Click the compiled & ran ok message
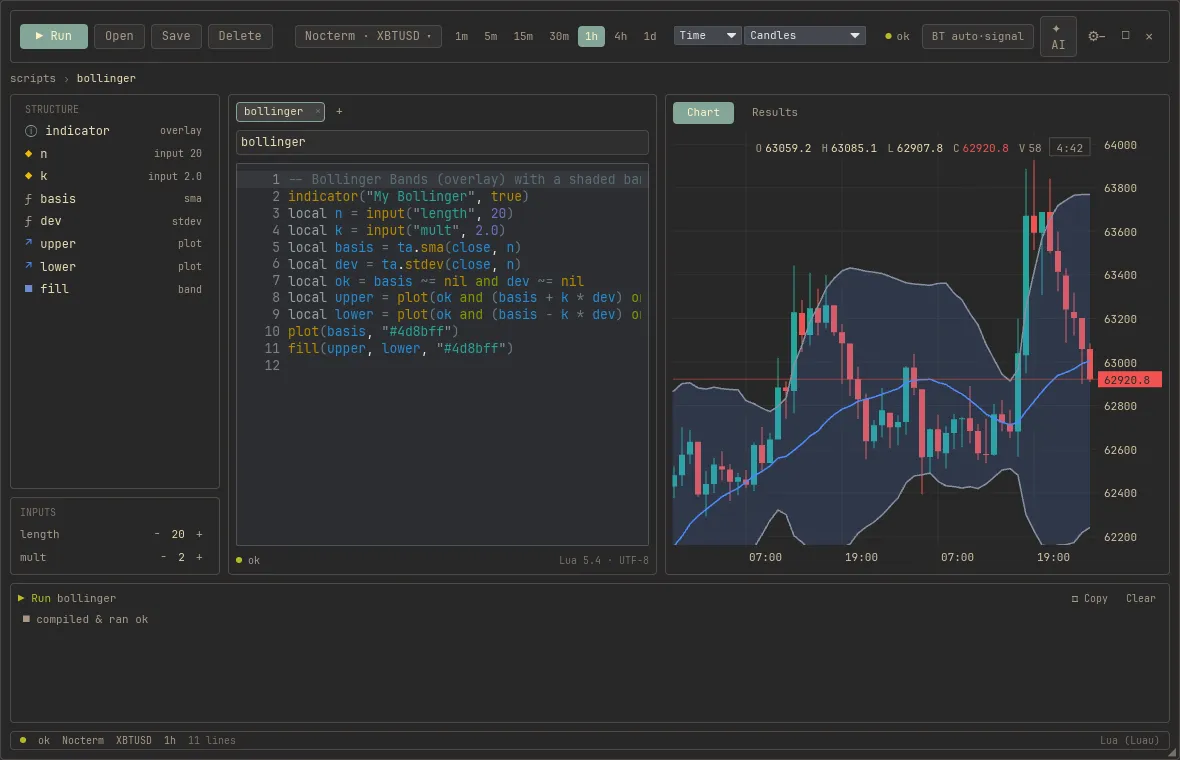Viewport: 1180px width, 760px height. pos(92,619)
